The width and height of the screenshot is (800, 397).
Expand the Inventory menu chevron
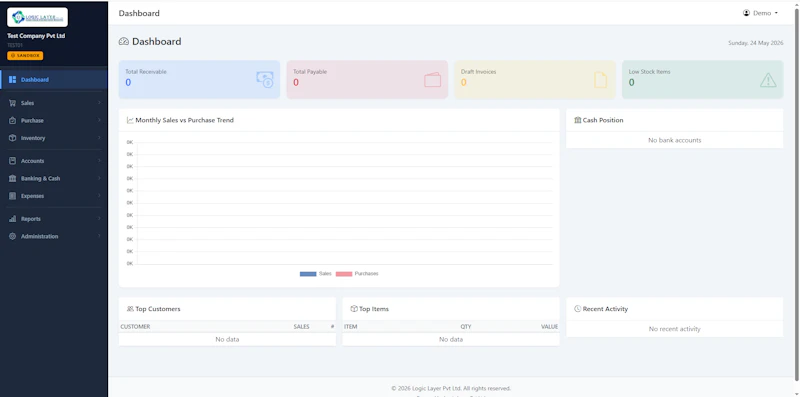[x=99, y=138]
